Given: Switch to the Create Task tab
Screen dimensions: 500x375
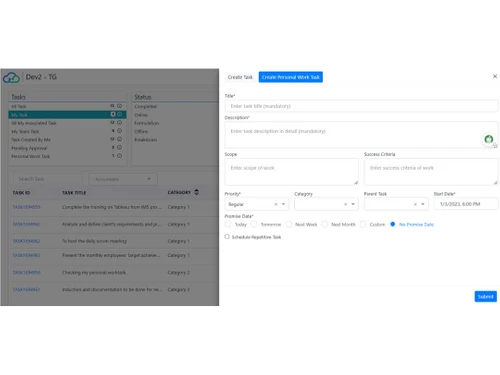Looking at the screenshot, I should [x=240, y=77].
